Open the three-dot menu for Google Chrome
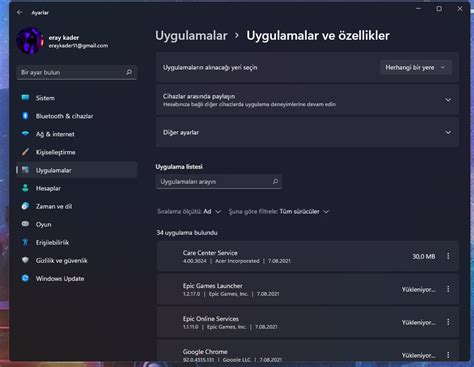Screen dimensions: 474x367 click(x=448, y=355)
